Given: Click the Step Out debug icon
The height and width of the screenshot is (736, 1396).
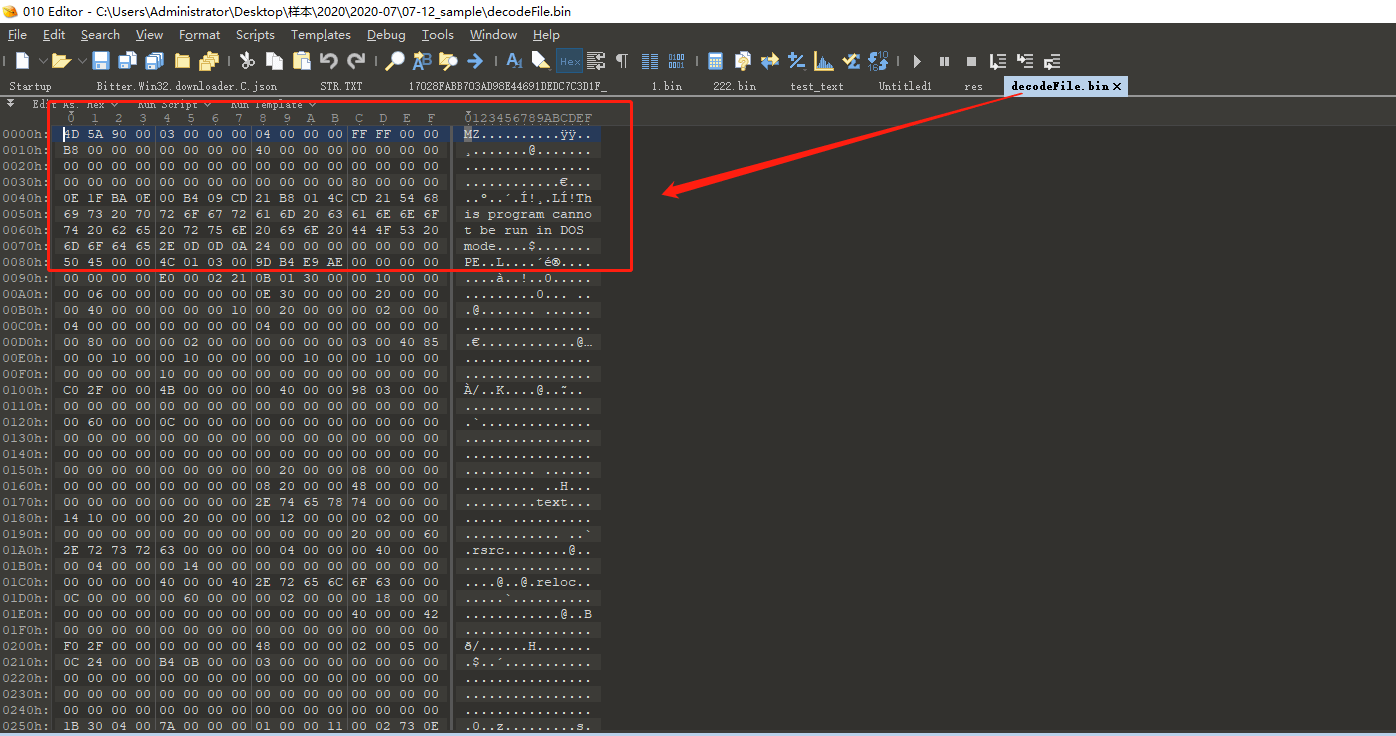Looking at the screenshot, I should pyautogui.click(x=1052, y=61).
